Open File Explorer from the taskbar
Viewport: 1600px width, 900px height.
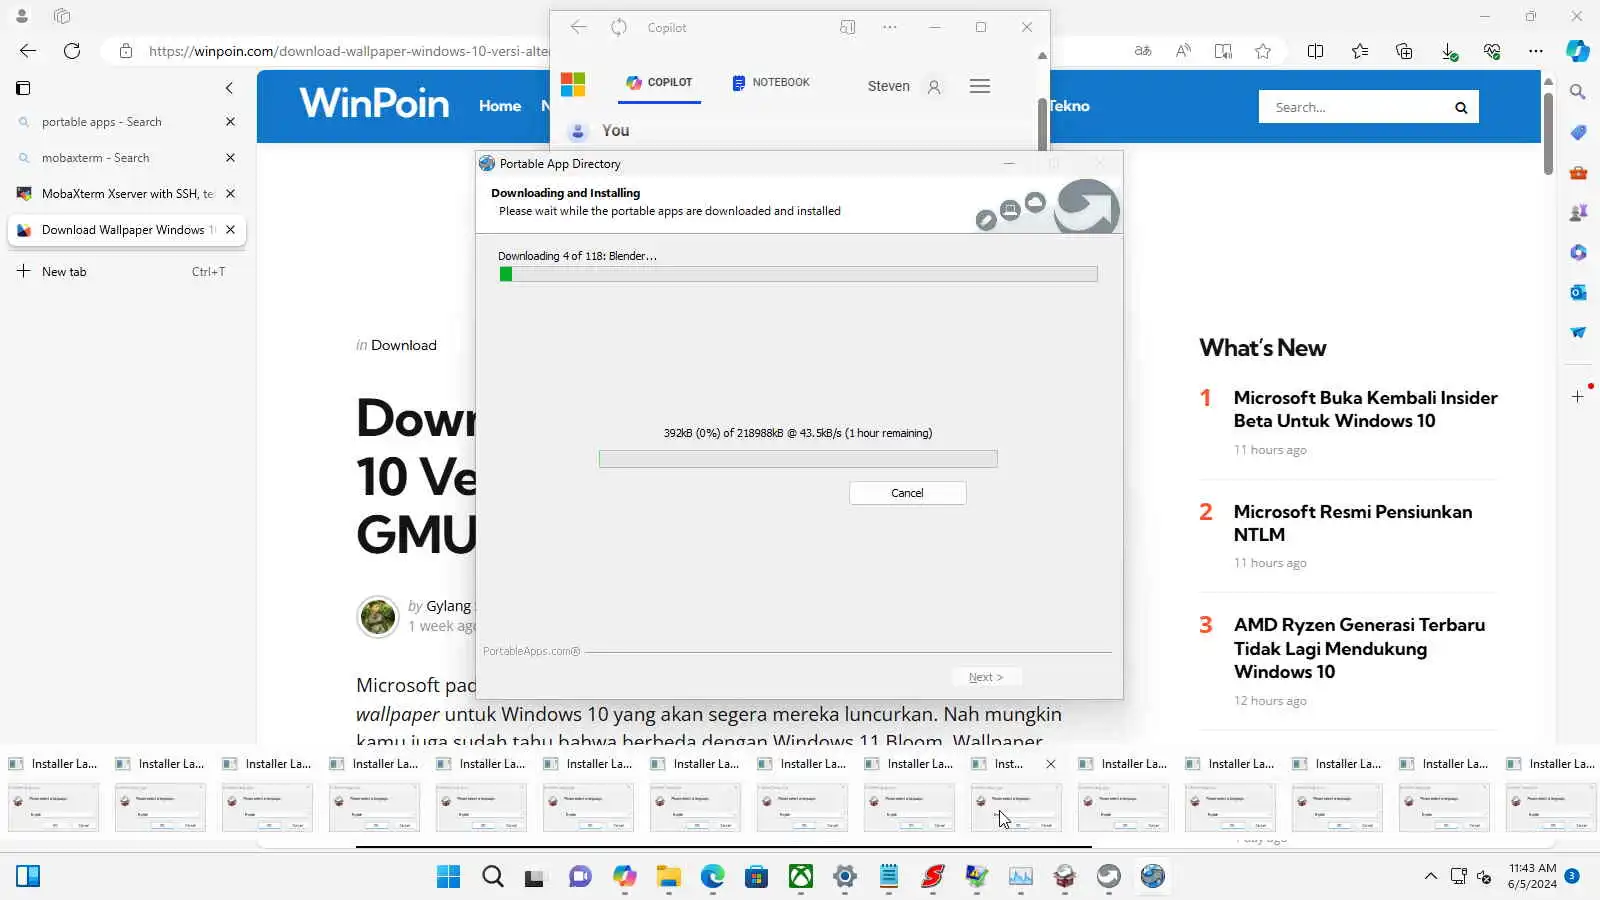669,877
